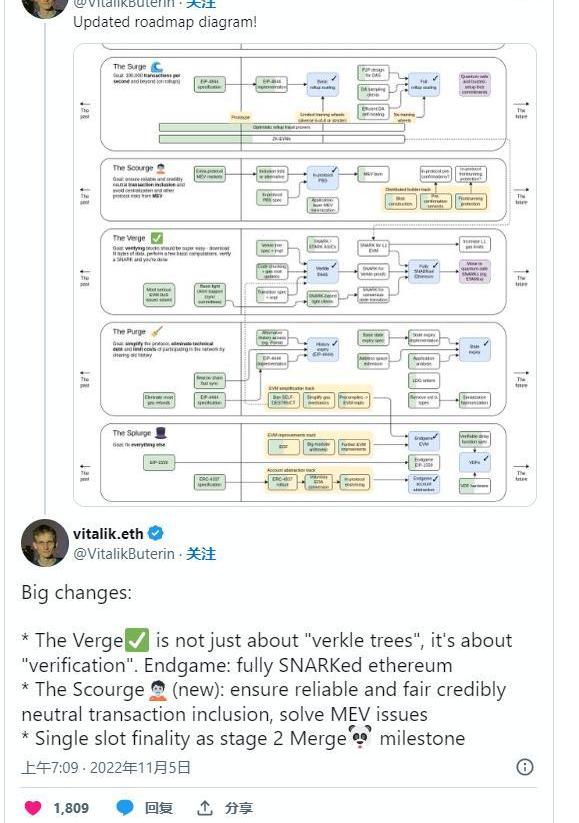579x823 pixels.
Task: Open the top tweet's profile avatar
Action: click(x=45, y=5)
